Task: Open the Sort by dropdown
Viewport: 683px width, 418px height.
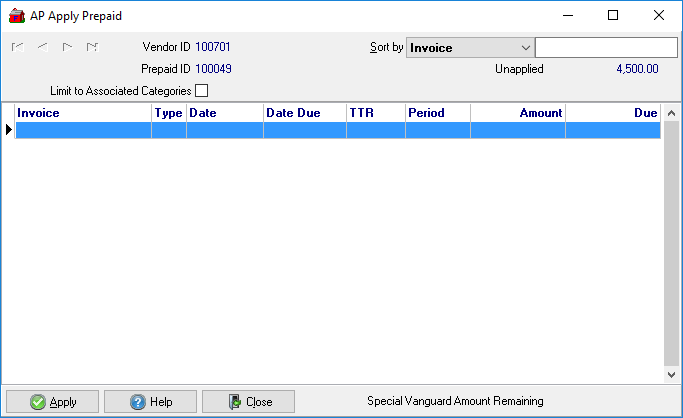Action: pos(526,48)
